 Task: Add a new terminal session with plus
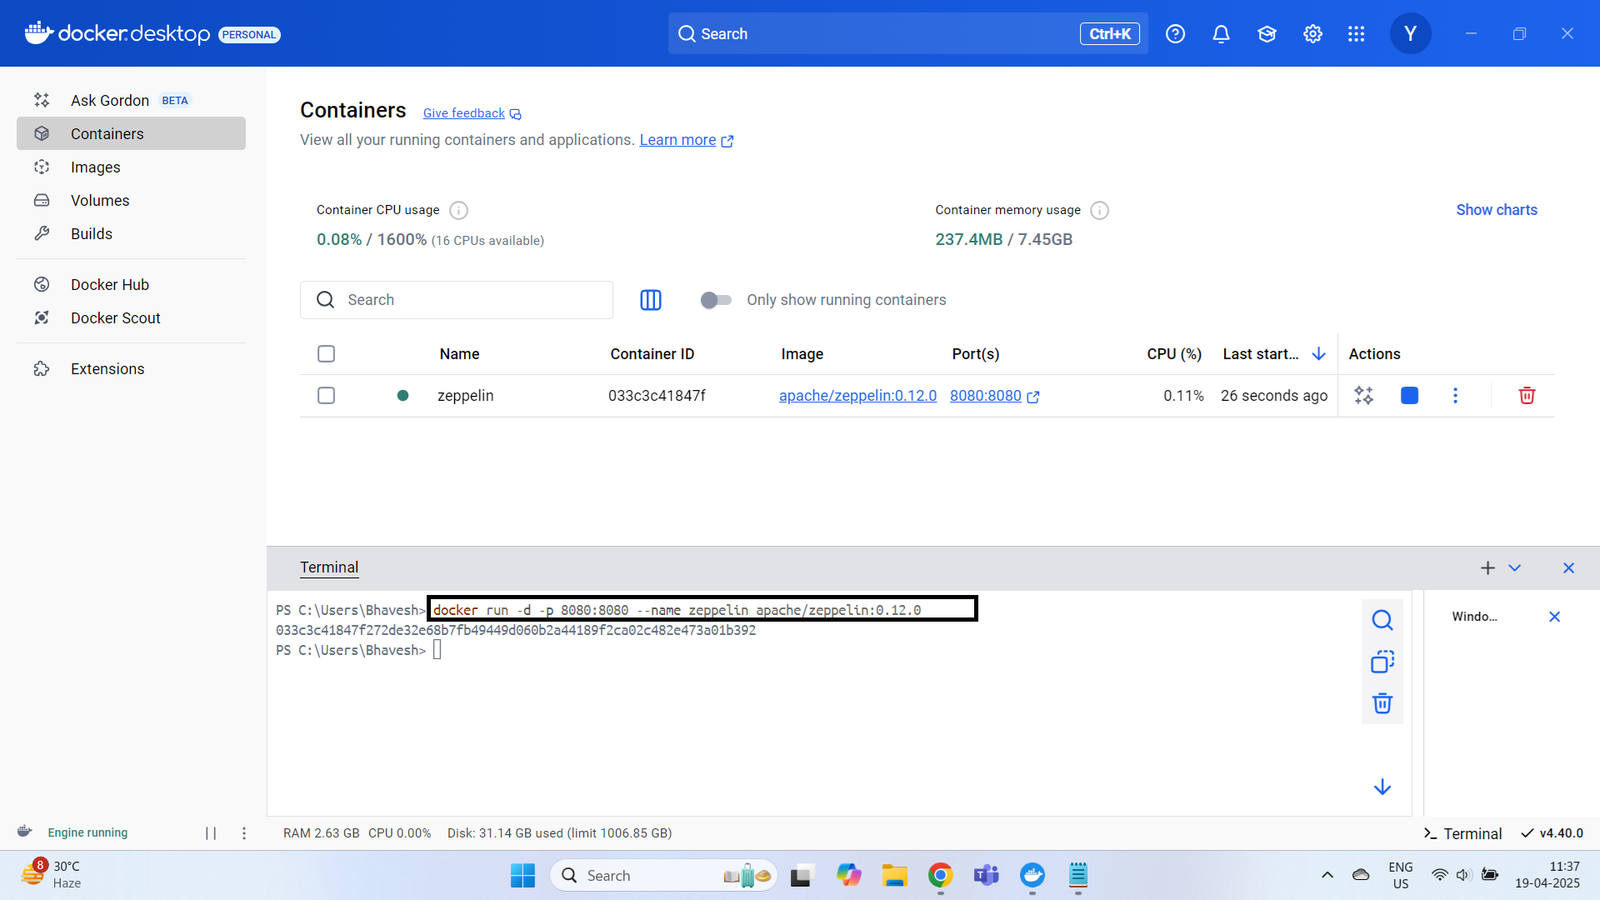1488,568
